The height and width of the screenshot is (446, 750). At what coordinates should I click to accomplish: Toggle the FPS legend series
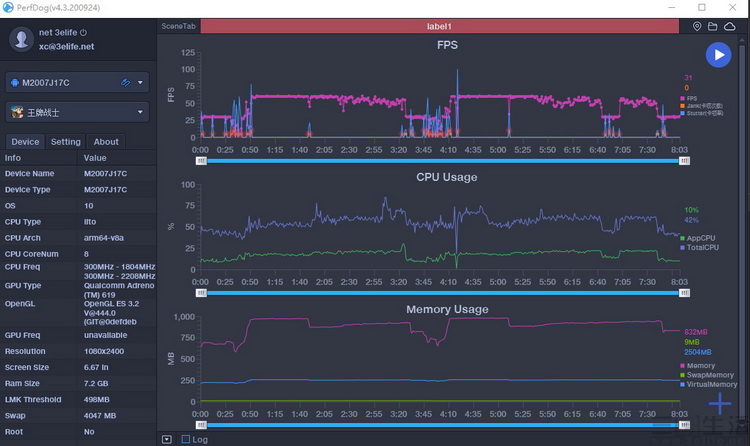click(x=688, y=98)
